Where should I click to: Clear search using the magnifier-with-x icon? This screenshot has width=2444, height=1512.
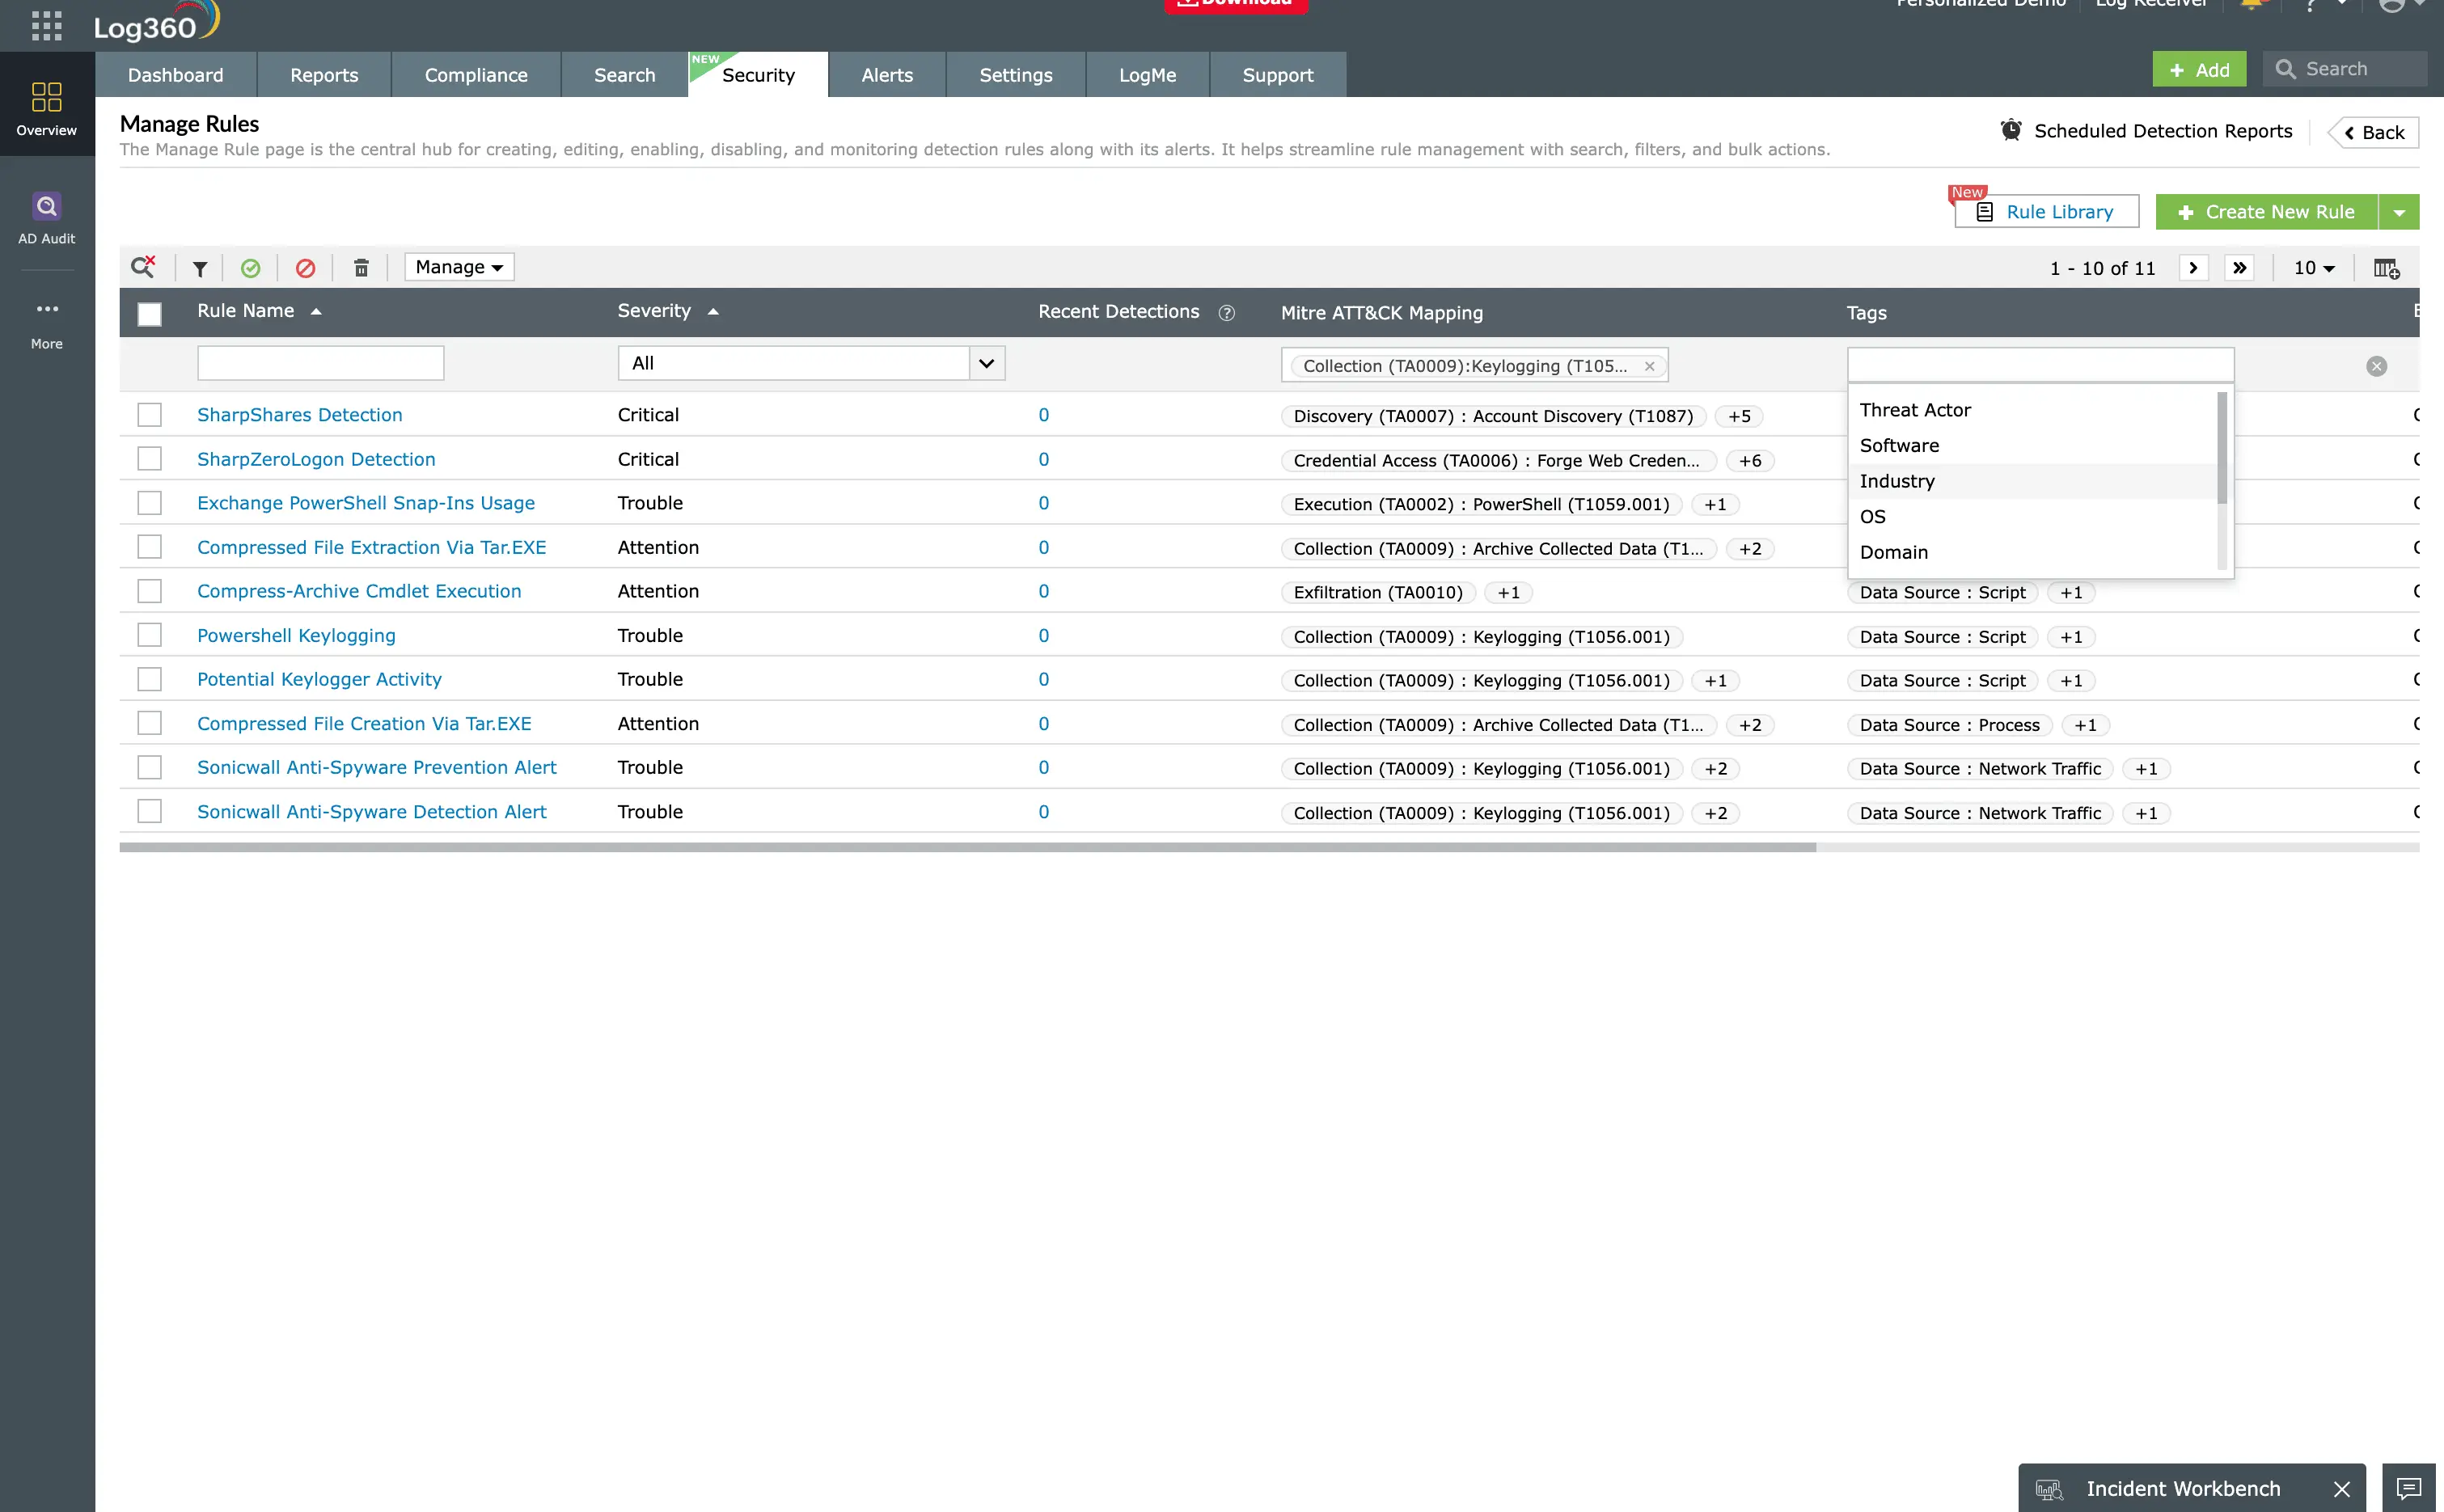[x=143, y=267]
